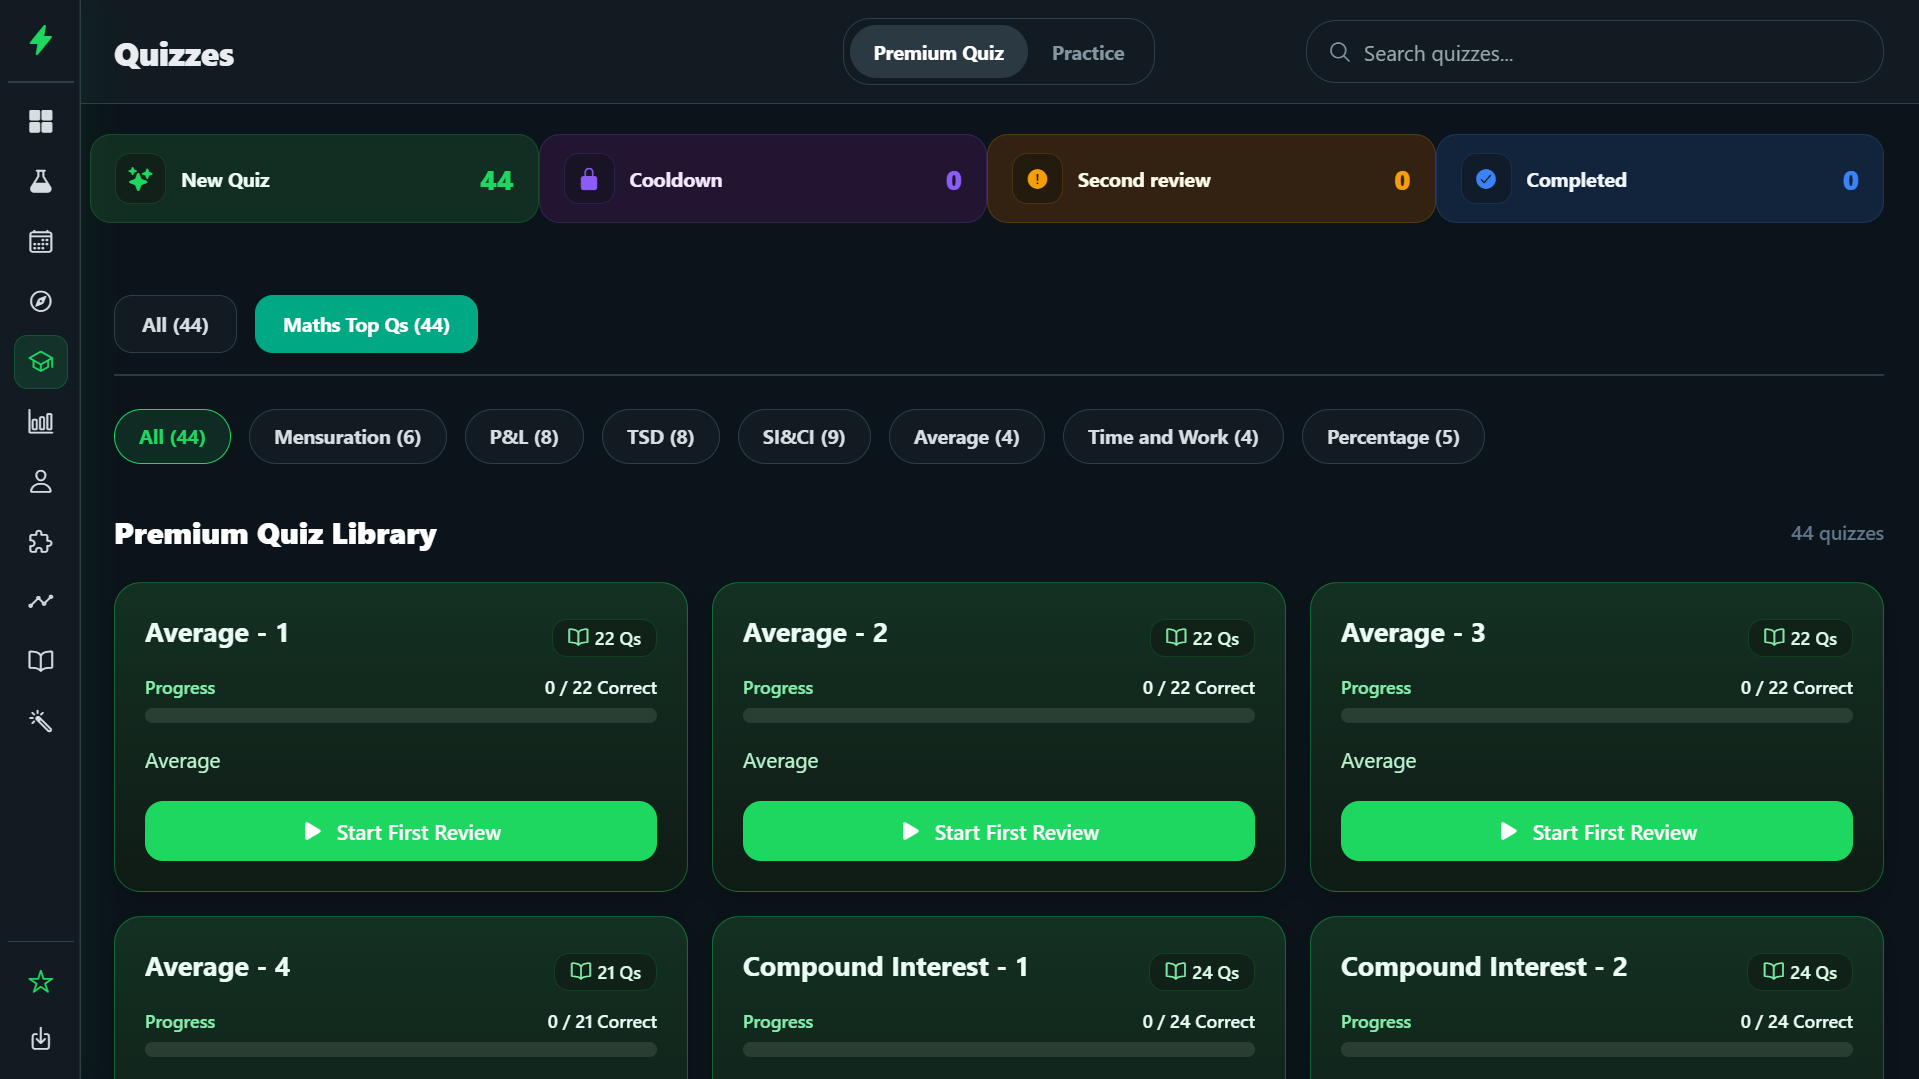This screenshot has width=1919, height=1079.
Task: Click the book icon on Compound Interest - 1 badge
Action: pyautogui.click(x=1176, y=971)
